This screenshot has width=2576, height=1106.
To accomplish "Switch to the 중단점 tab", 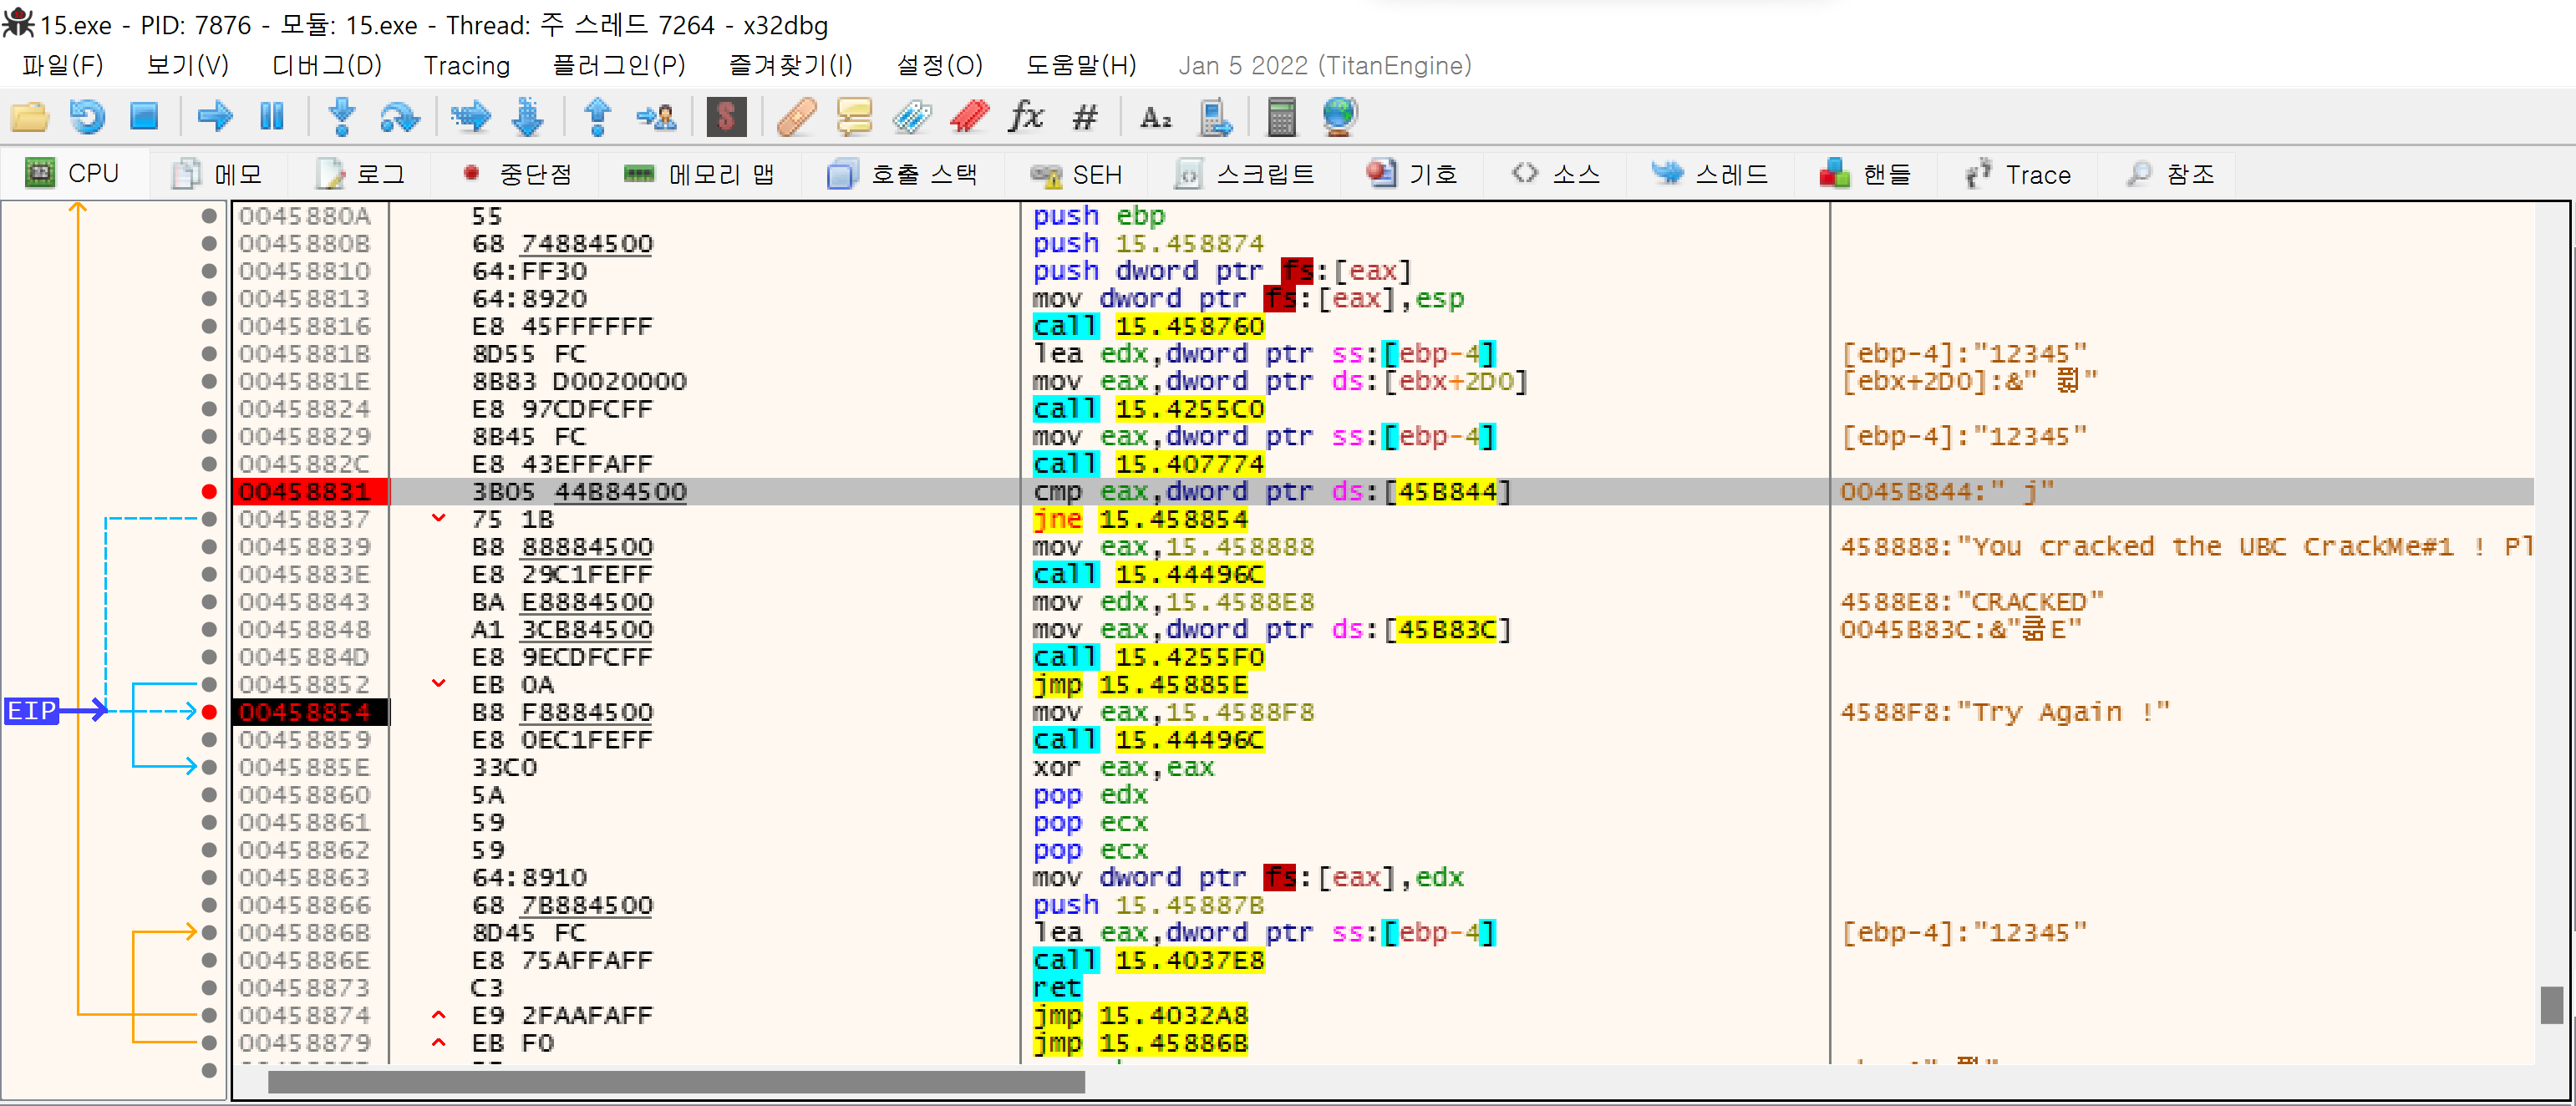I will point(517,174).
